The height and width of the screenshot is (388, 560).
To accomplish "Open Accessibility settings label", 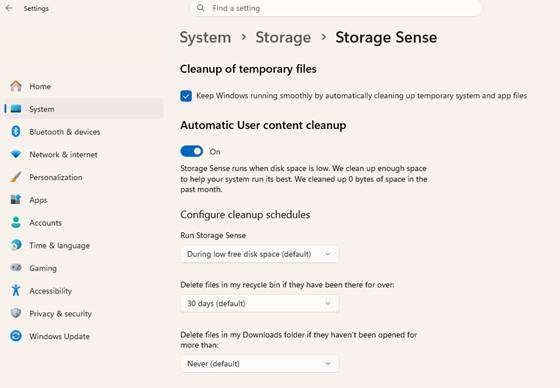I will pyautogui.click(x=50, y=291).
